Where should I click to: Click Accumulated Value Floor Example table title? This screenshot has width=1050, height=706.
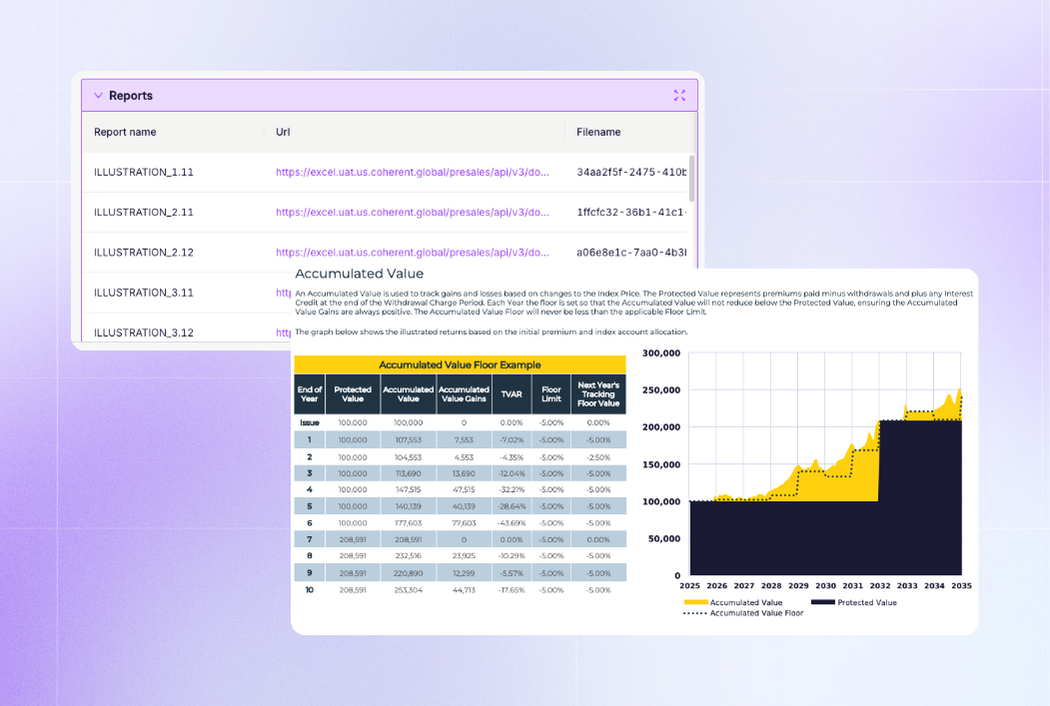pos(460,365)
